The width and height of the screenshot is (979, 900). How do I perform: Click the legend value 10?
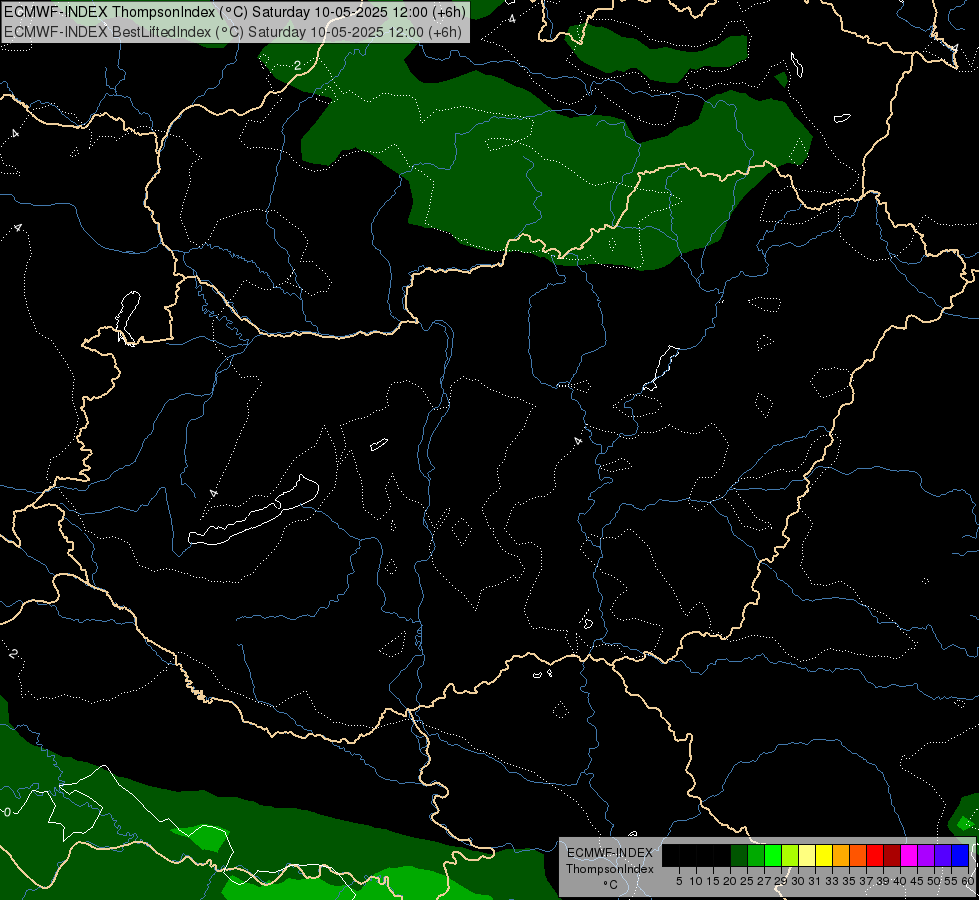click(x=696, y=881)
